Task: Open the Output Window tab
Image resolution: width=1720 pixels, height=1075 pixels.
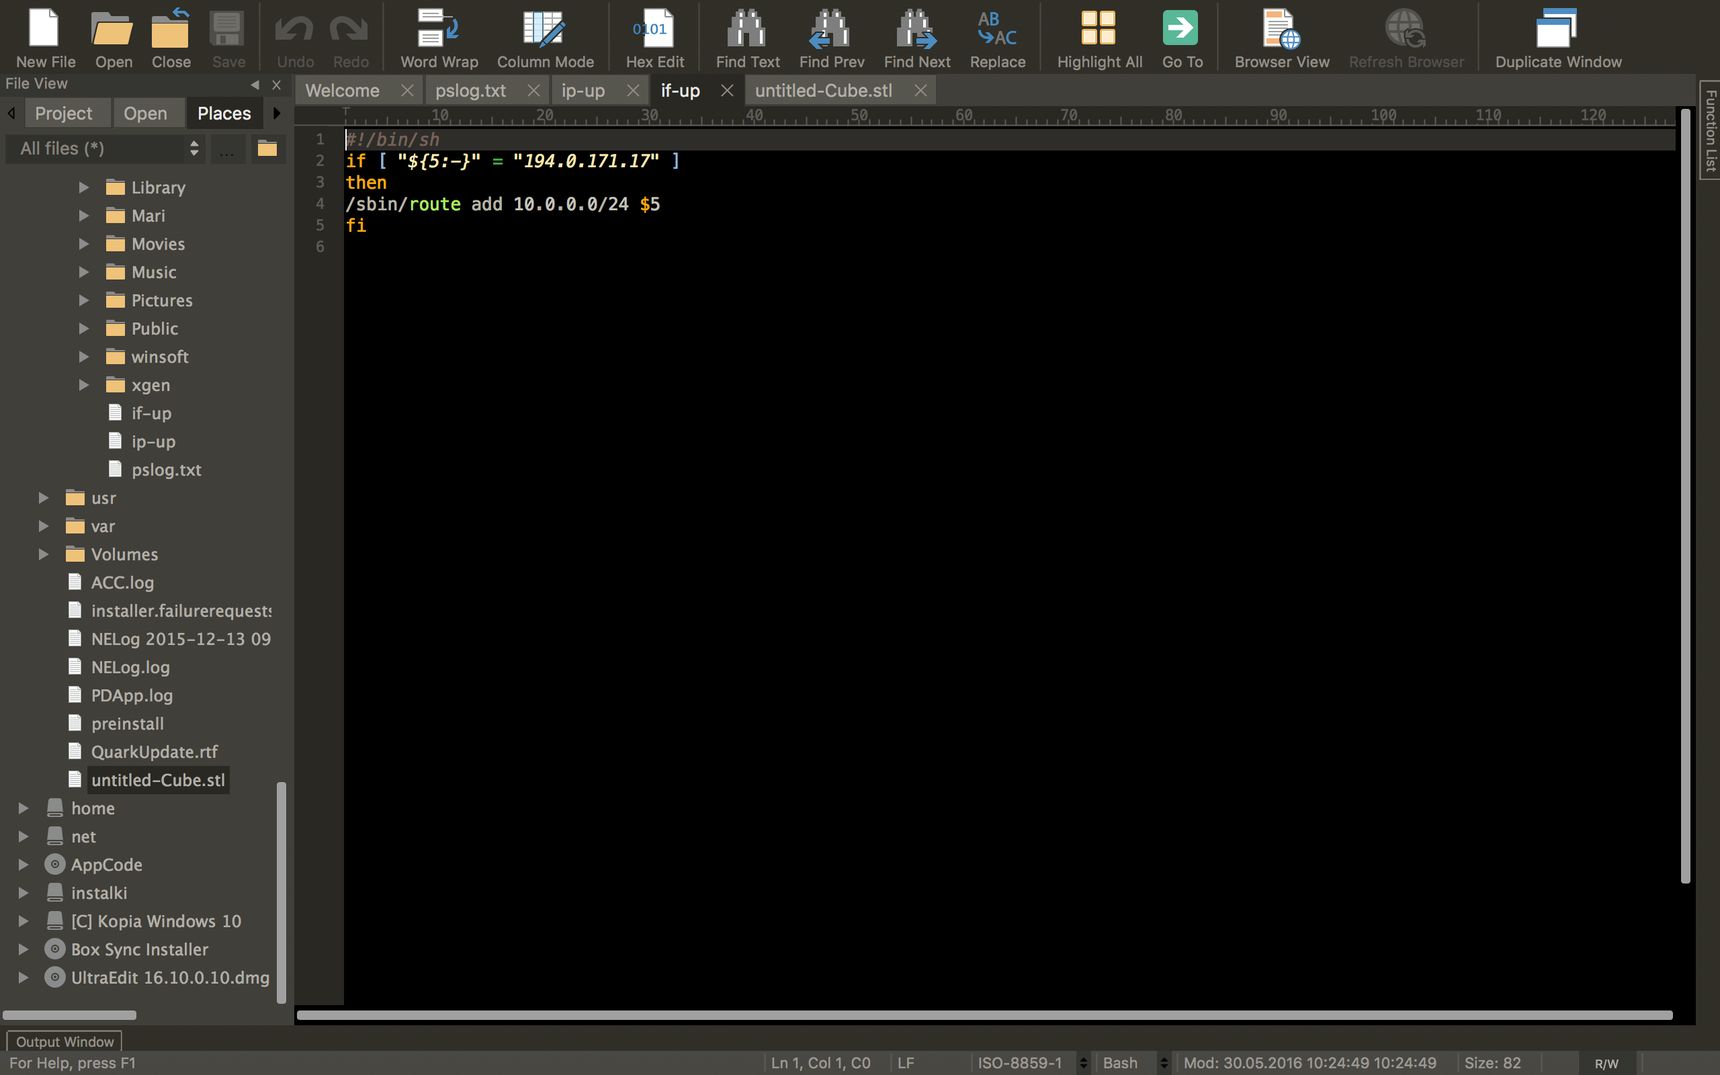Action: (65, 1041)
